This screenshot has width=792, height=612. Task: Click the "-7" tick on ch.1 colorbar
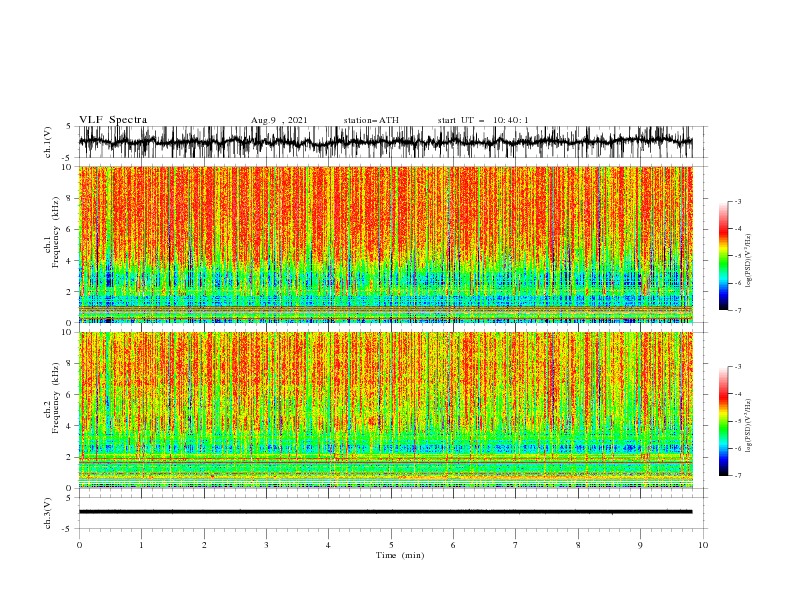click(x=738, y=310)
